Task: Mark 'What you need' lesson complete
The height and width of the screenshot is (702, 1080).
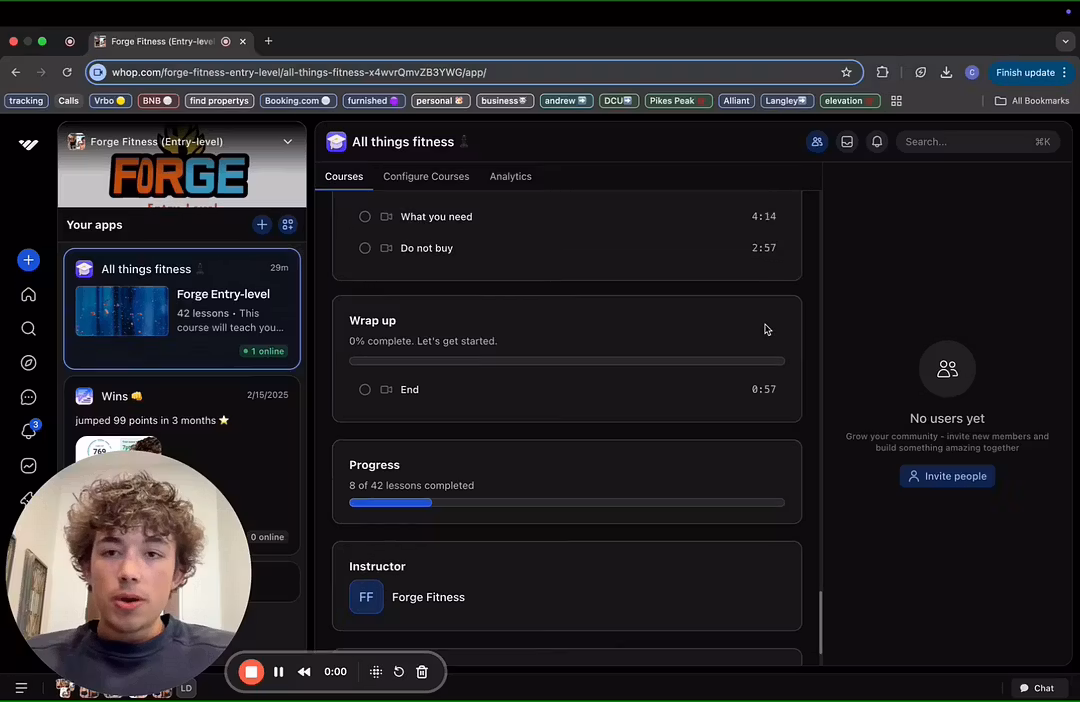Action: 365,217
